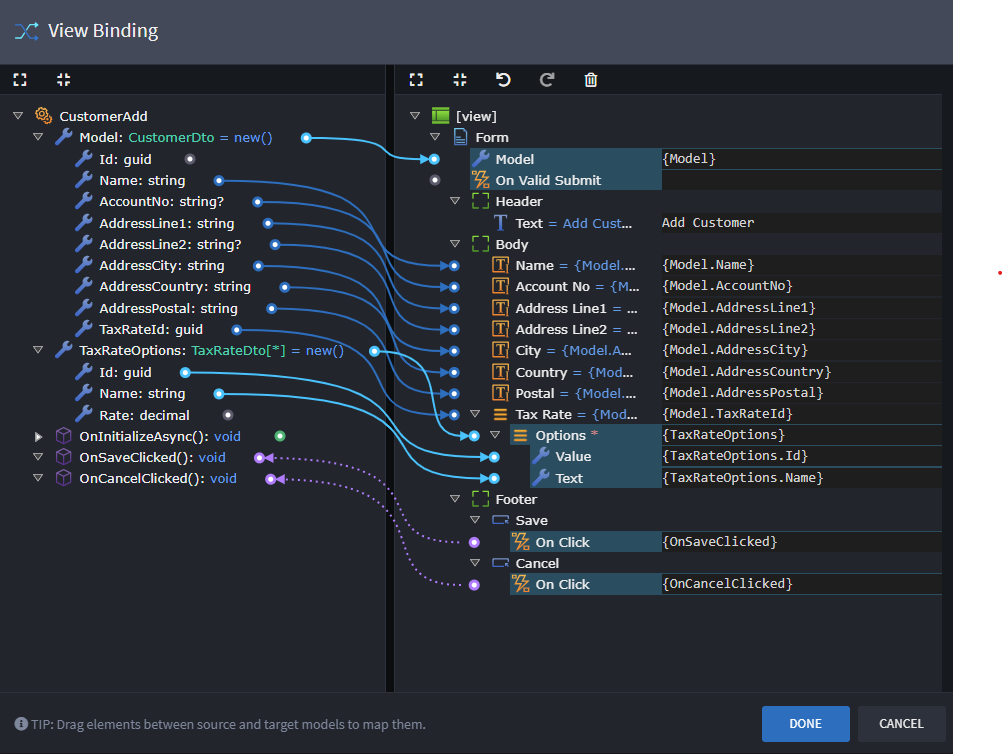This screenshot has height=754, width=1003.
Task: Click the trash delete icon
Action: pos(591,80)
